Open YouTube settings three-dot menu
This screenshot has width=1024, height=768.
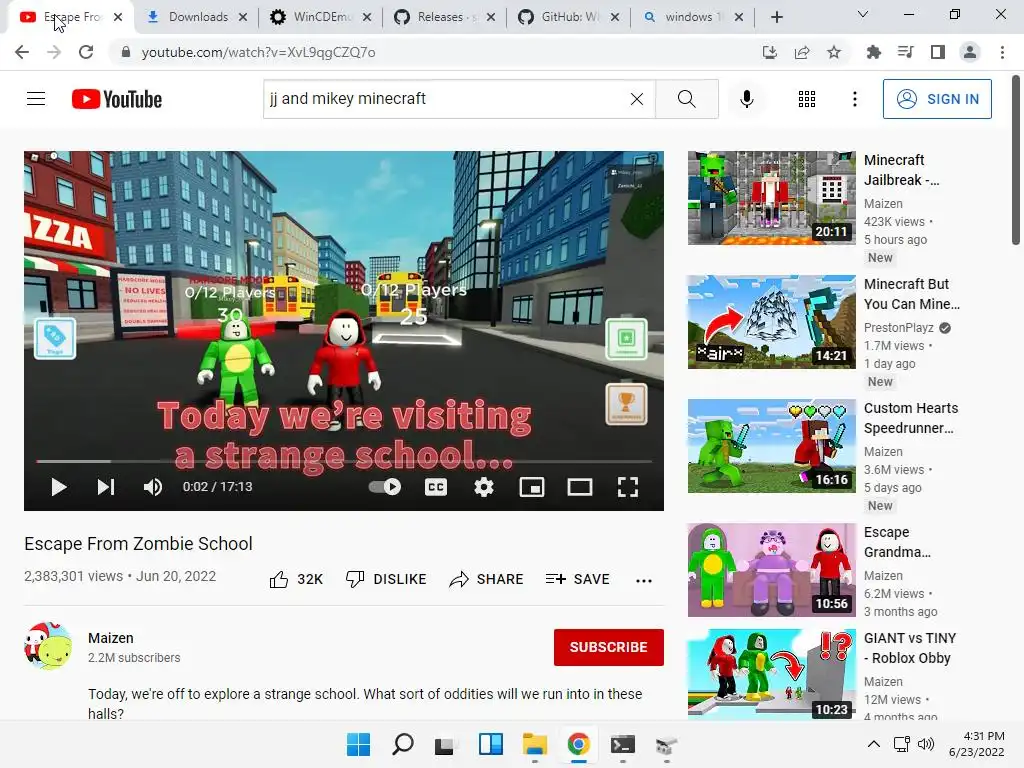click(854, 99)
